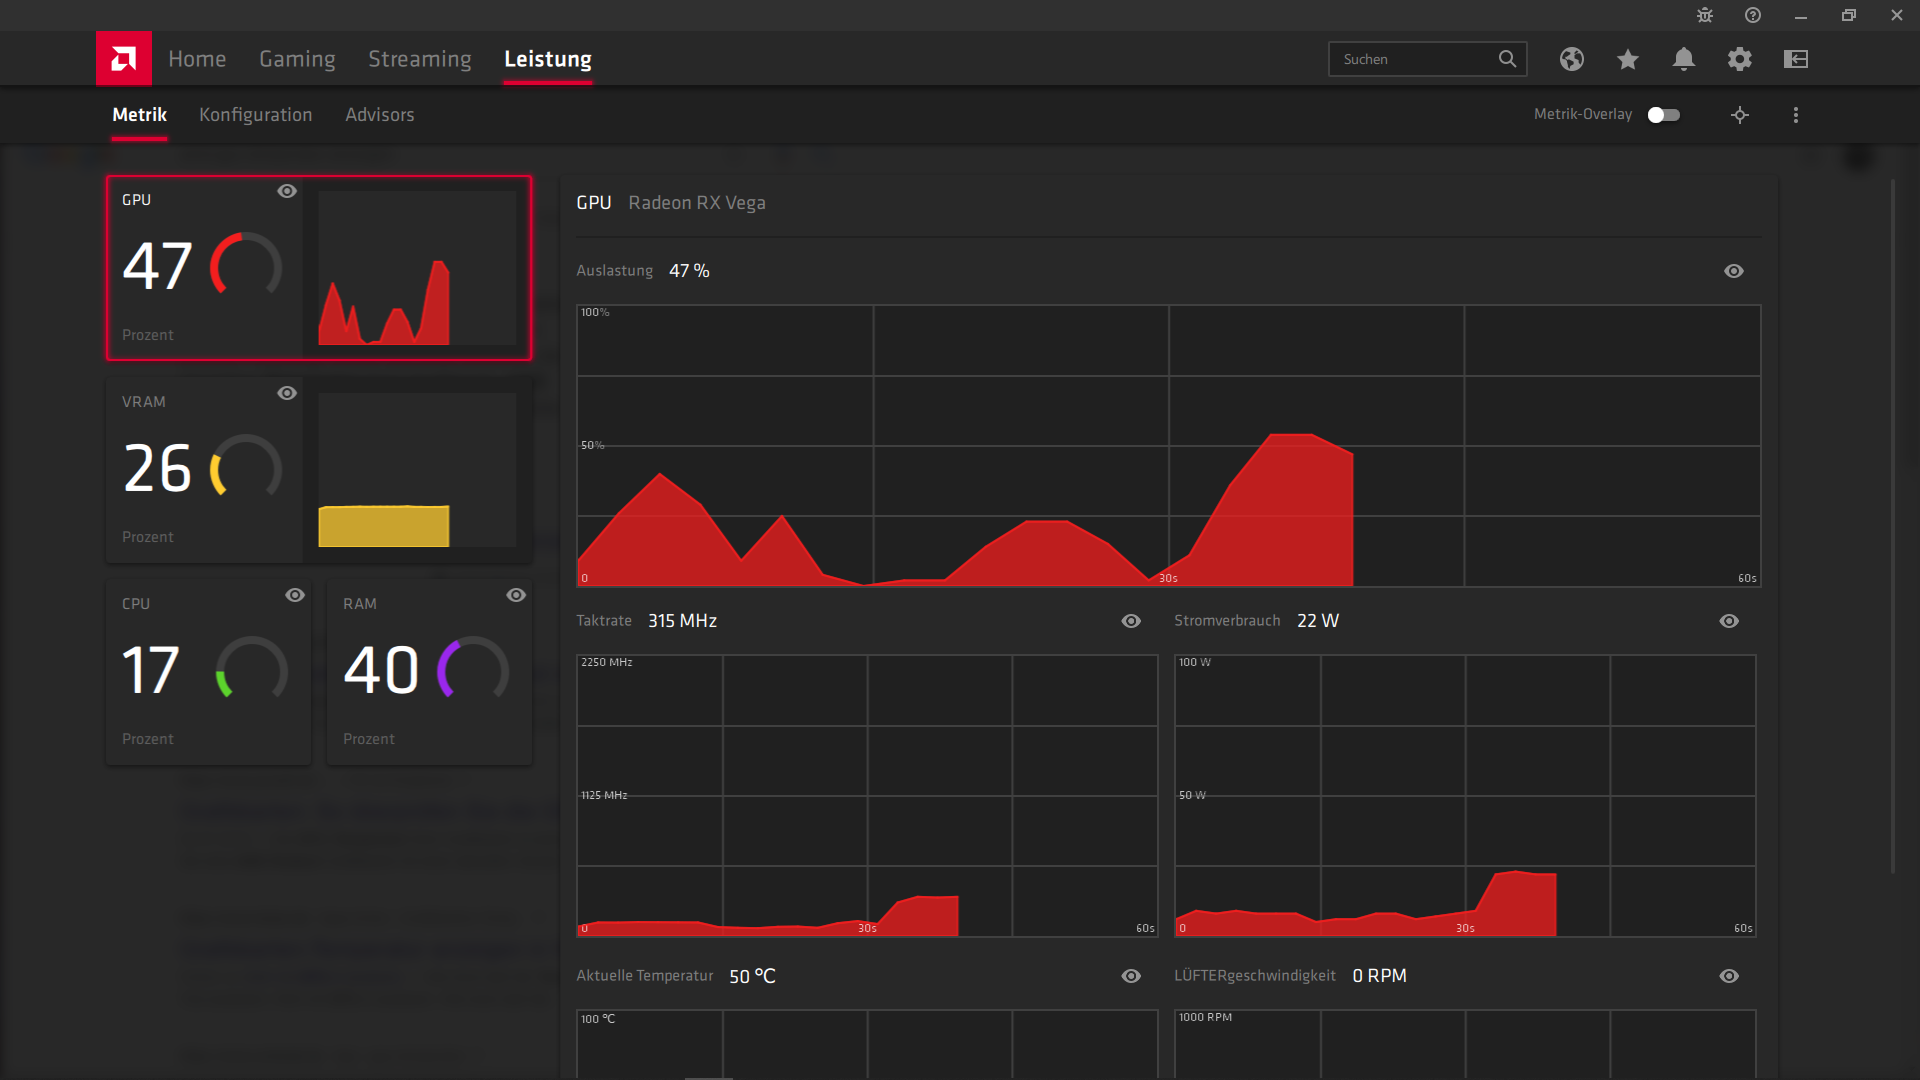This screenshot has width=1920, height=1080.
Task: Open the web browser globe icon
Action: [1571, 59]
